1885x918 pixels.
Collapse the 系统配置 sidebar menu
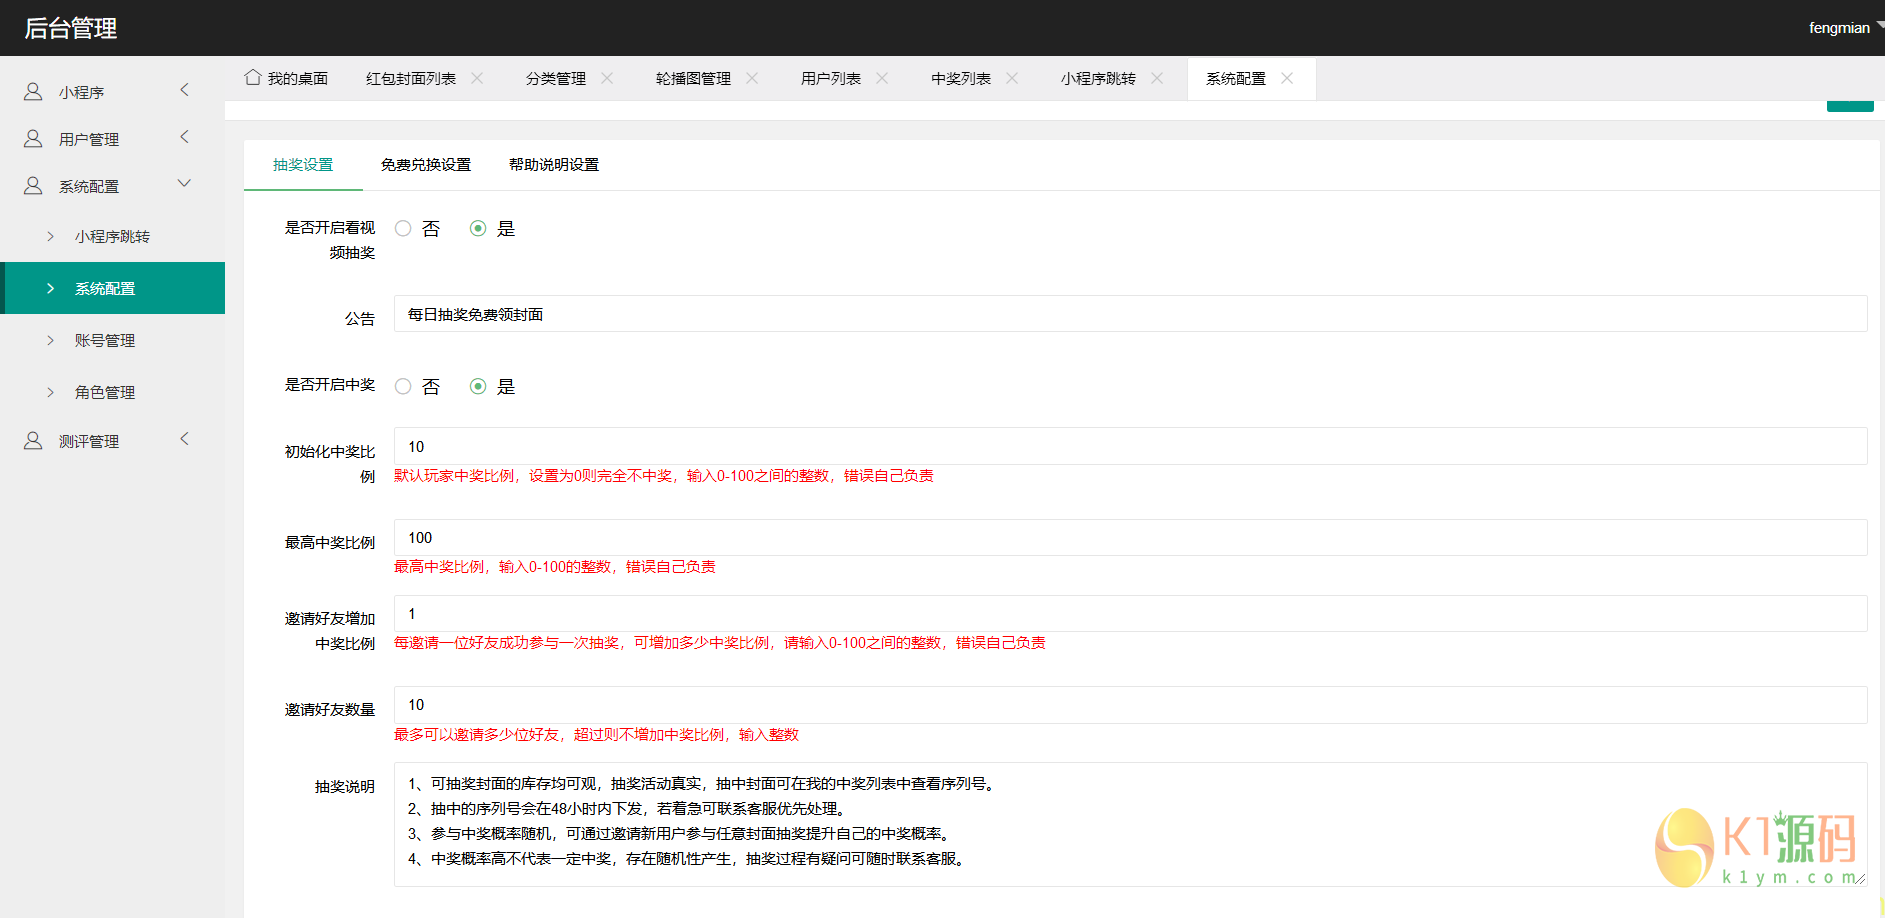[x=183, y=184]
